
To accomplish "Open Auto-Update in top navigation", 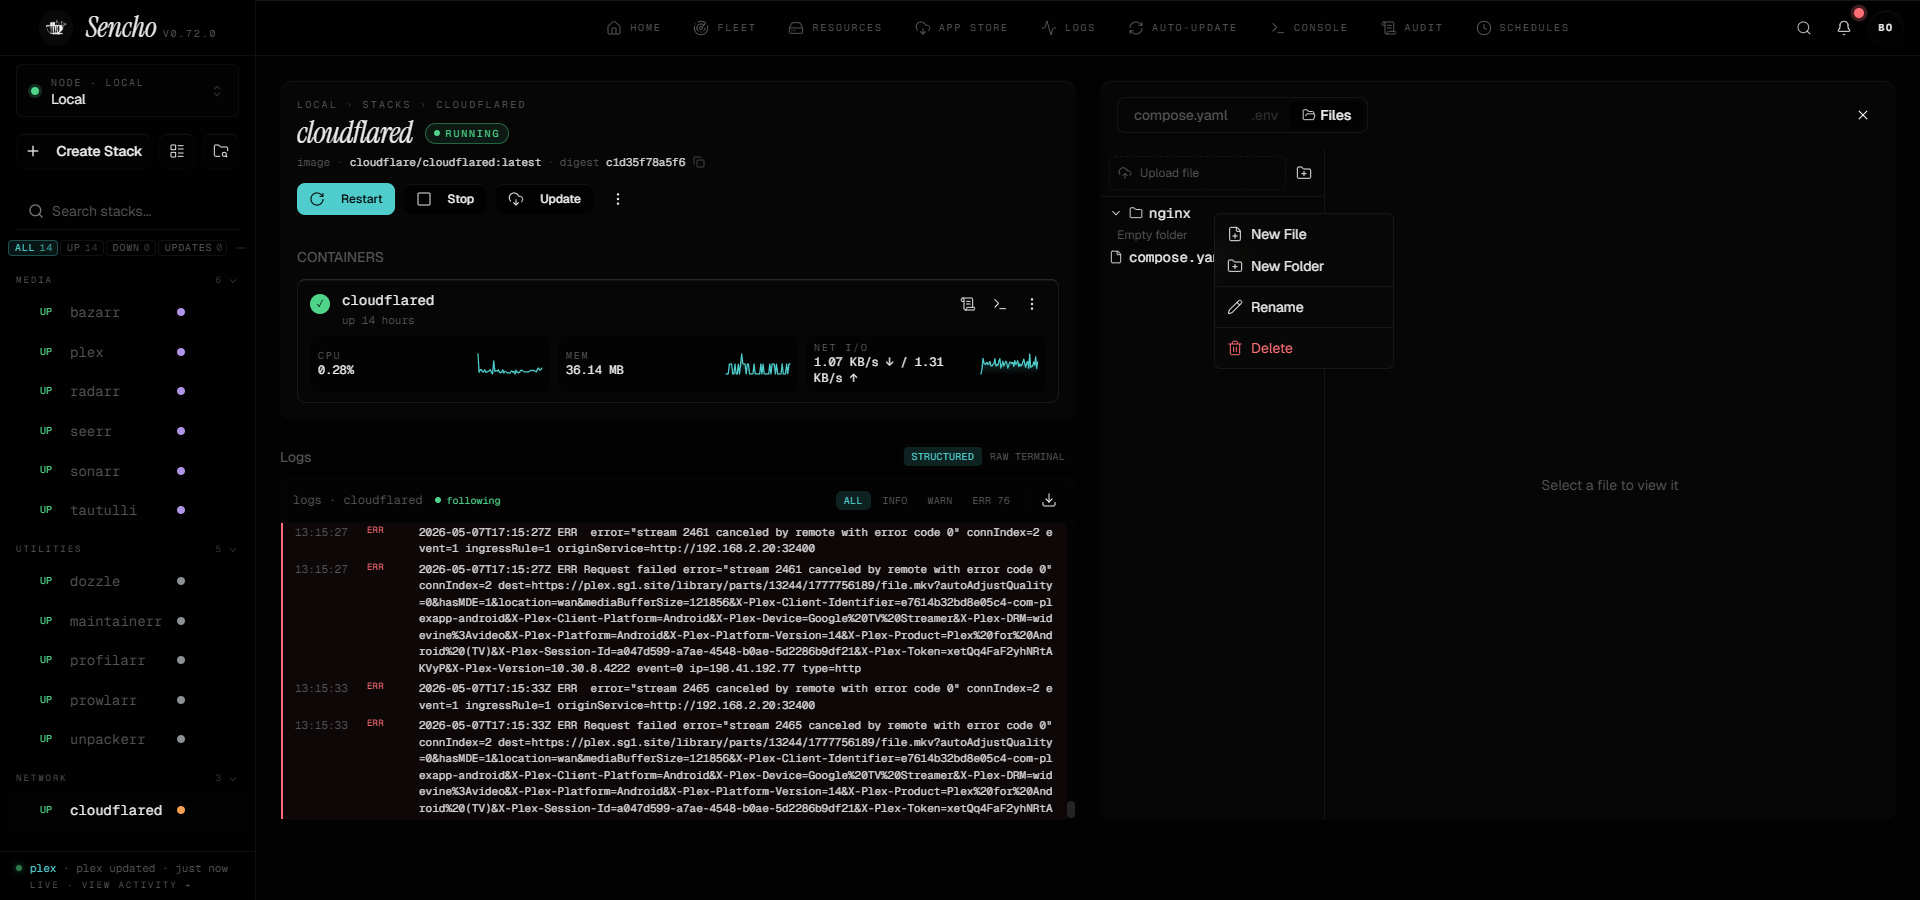I will [x=1183, y=28].
